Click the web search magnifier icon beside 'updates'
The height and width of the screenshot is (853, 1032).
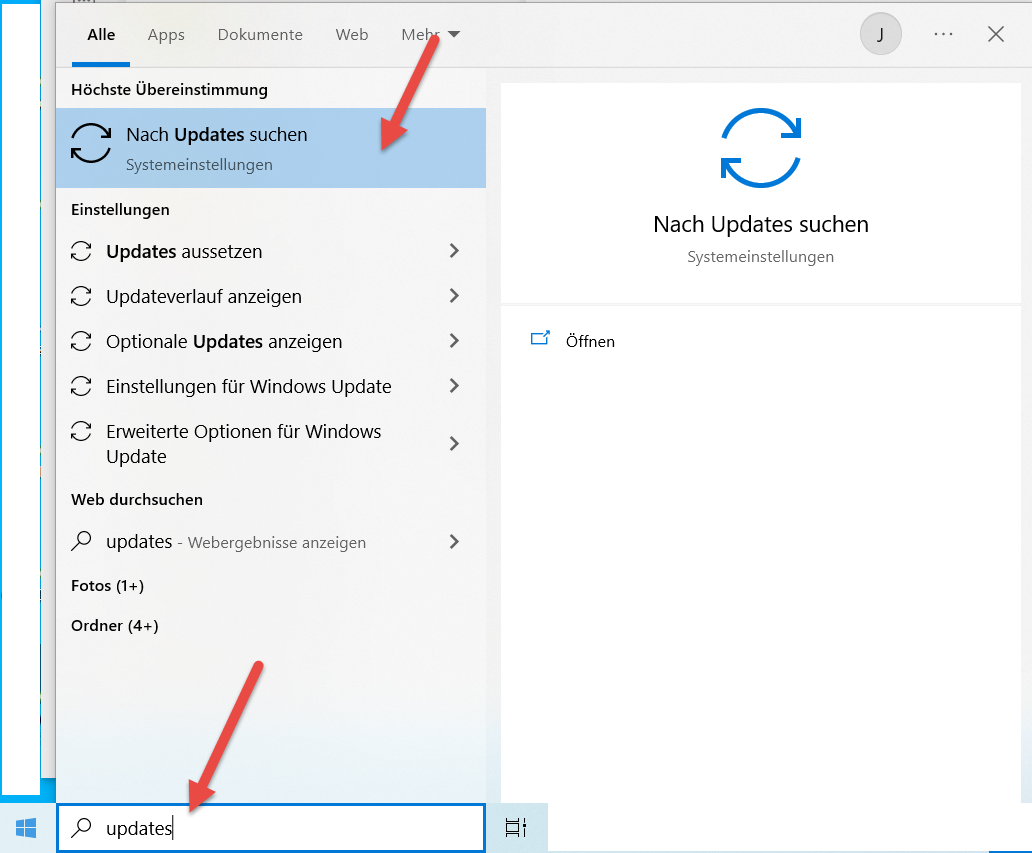coord(81,541)
